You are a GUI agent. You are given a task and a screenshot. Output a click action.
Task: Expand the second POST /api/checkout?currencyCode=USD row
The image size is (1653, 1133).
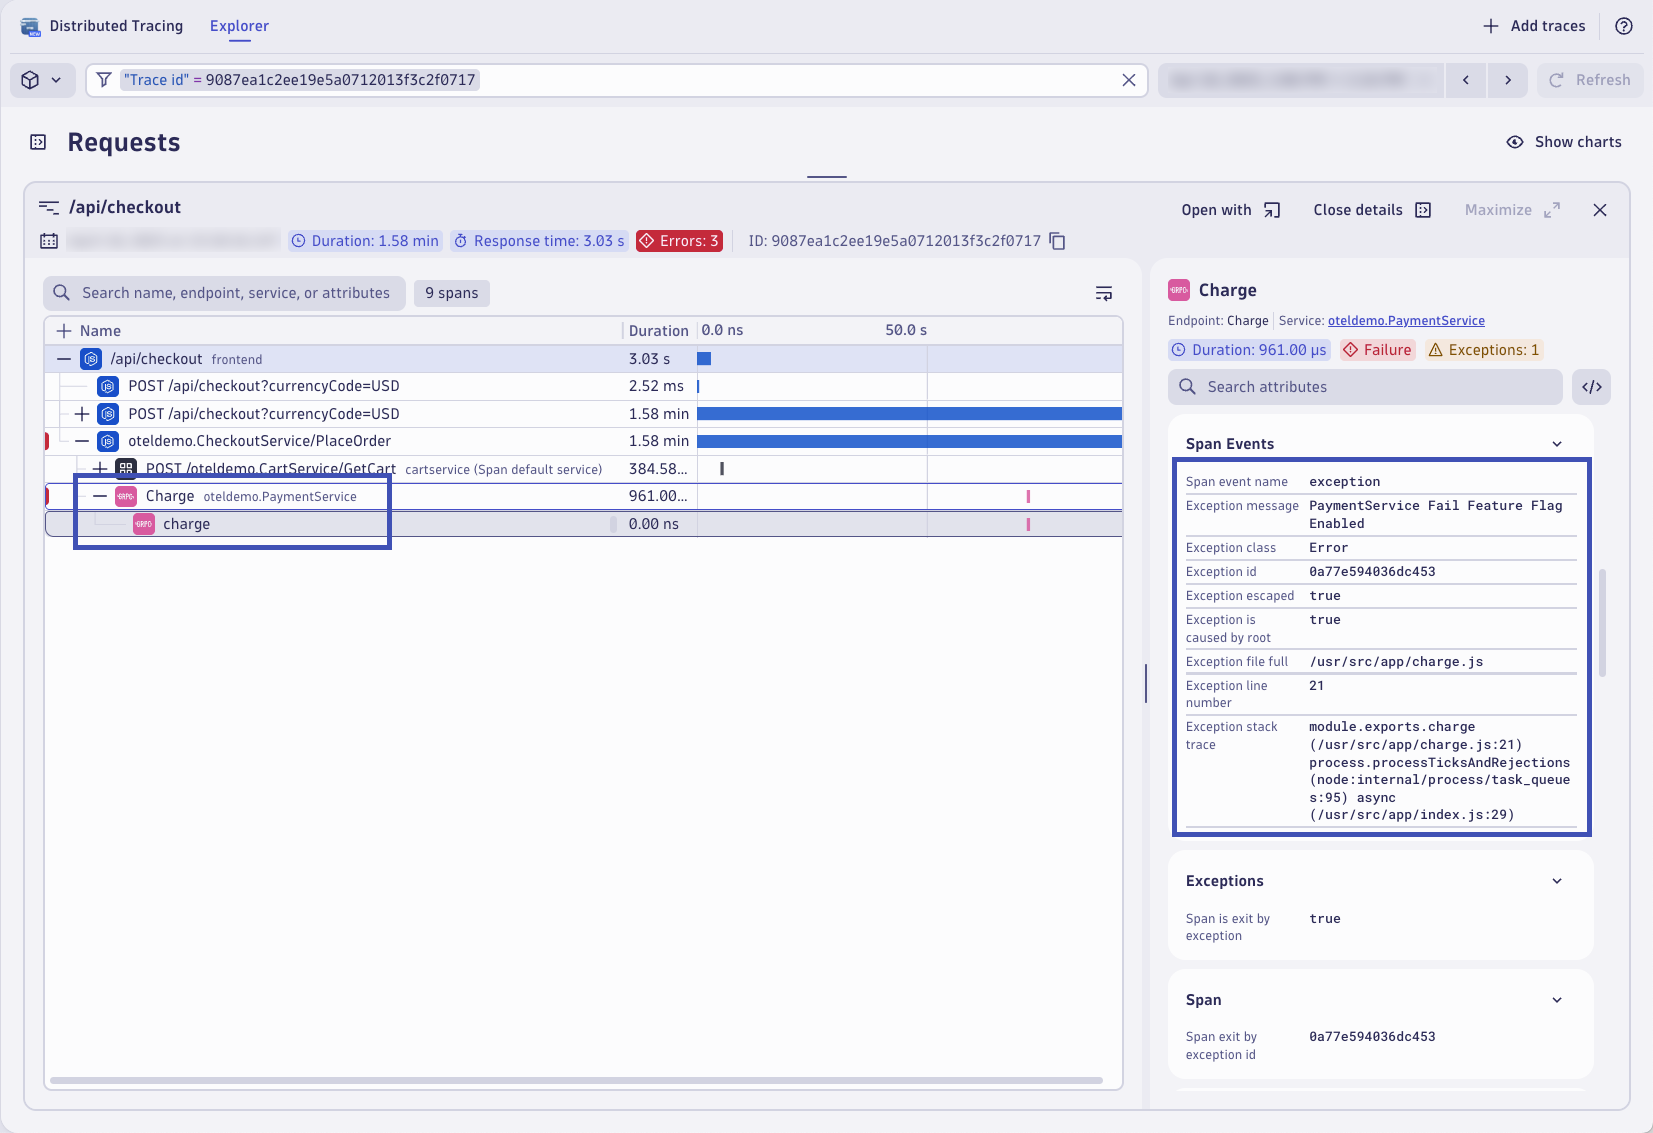pos(82,414)
